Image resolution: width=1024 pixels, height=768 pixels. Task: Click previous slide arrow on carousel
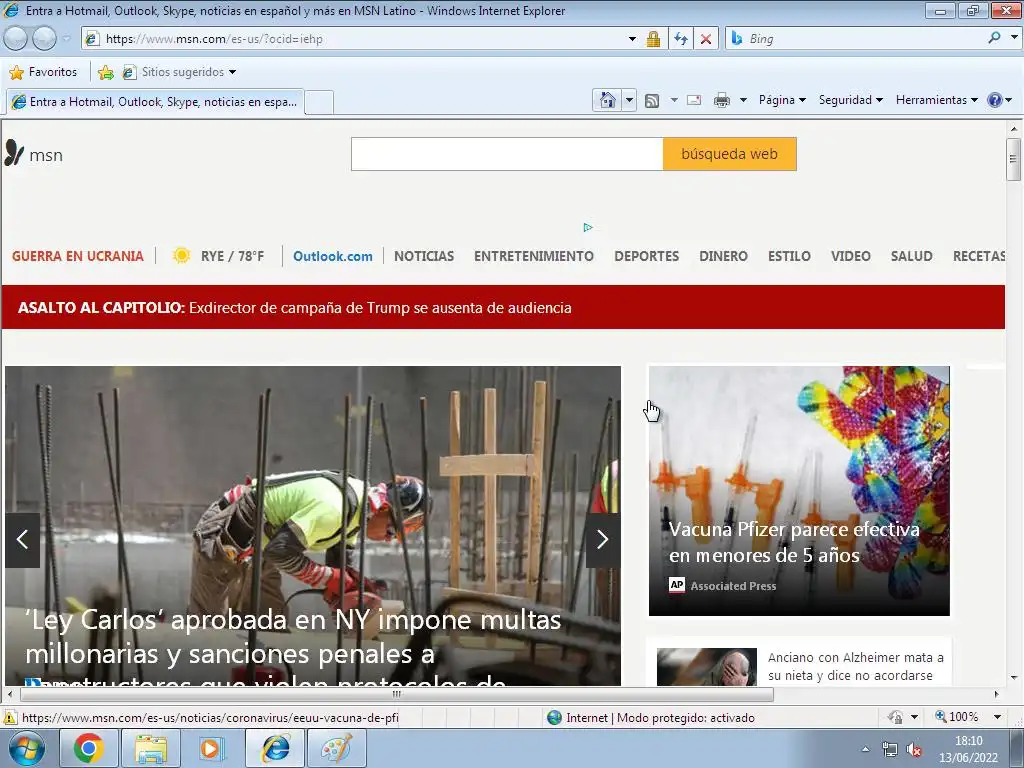[22, 539]
